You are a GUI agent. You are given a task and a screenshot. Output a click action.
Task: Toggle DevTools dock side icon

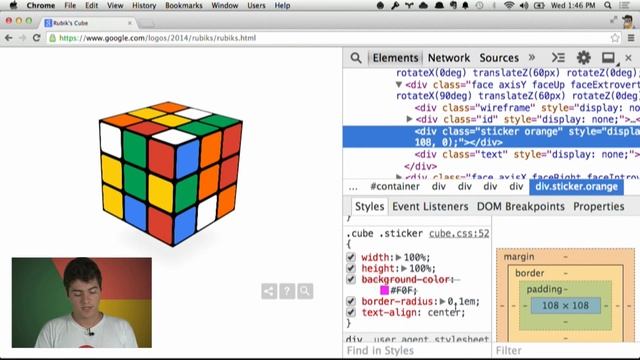pos(608,58)
